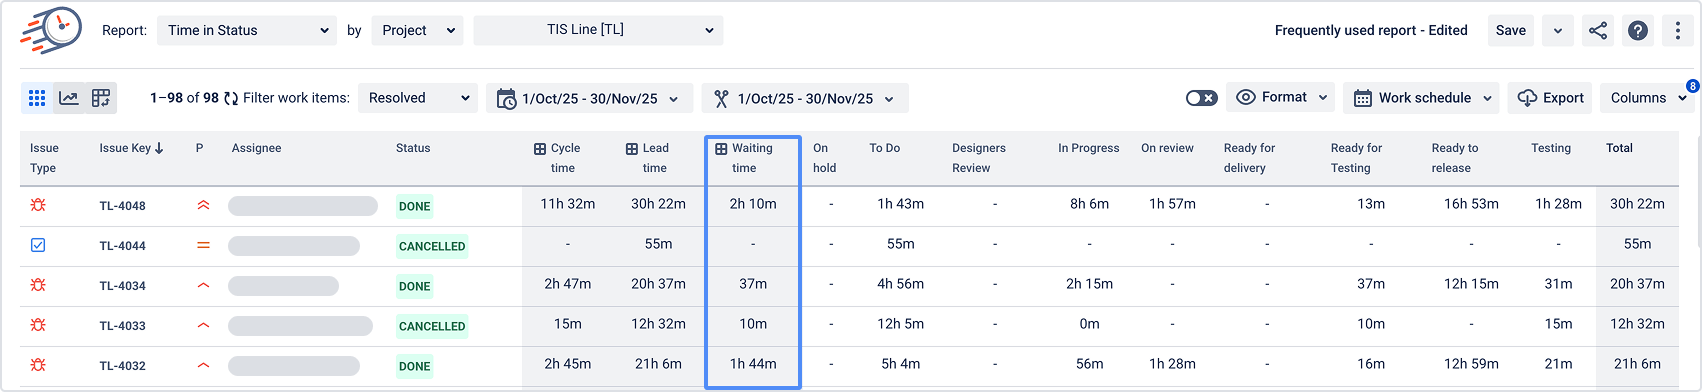Open the help question mark icon
The height and width of the screenshot is (392, 1702).
click(x=1638, y=31)
